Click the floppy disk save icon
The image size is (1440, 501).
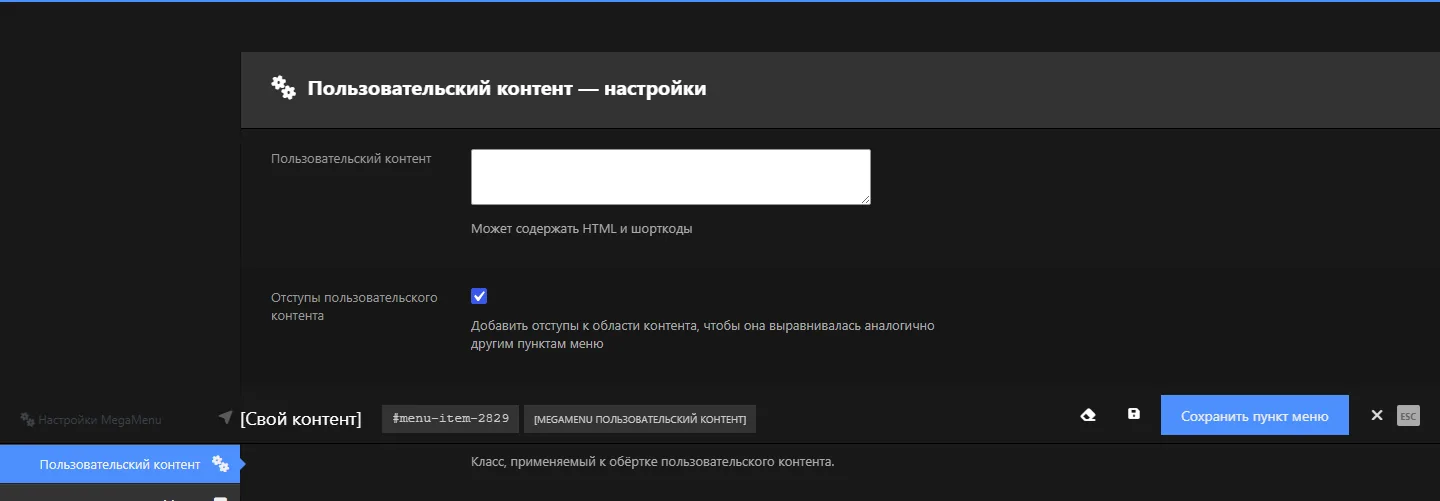(x=1134, y=414)
